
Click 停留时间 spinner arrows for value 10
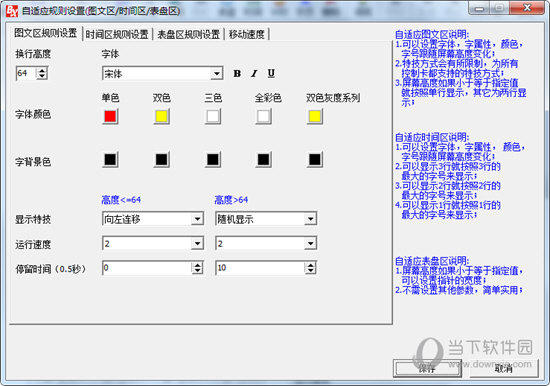click(310, 268)
